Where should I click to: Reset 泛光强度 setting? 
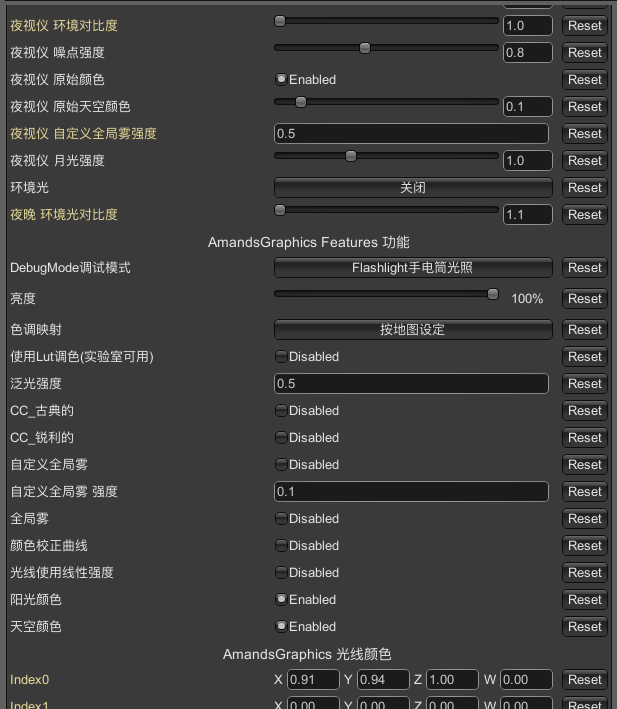[x=585, y=384]
